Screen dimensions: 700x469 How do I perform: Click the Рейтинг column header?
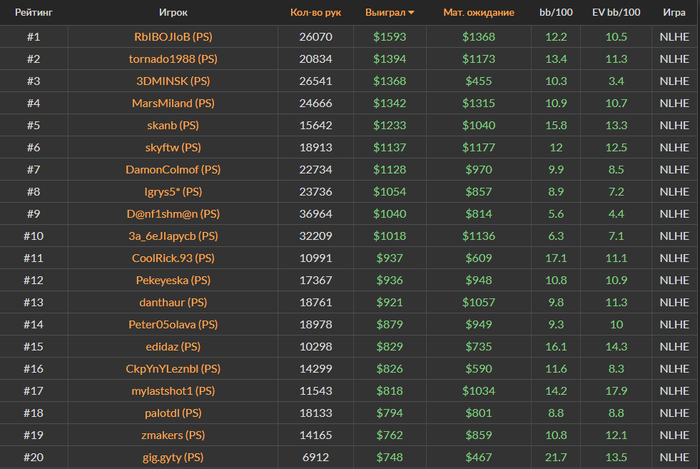(x=34, y=13)
